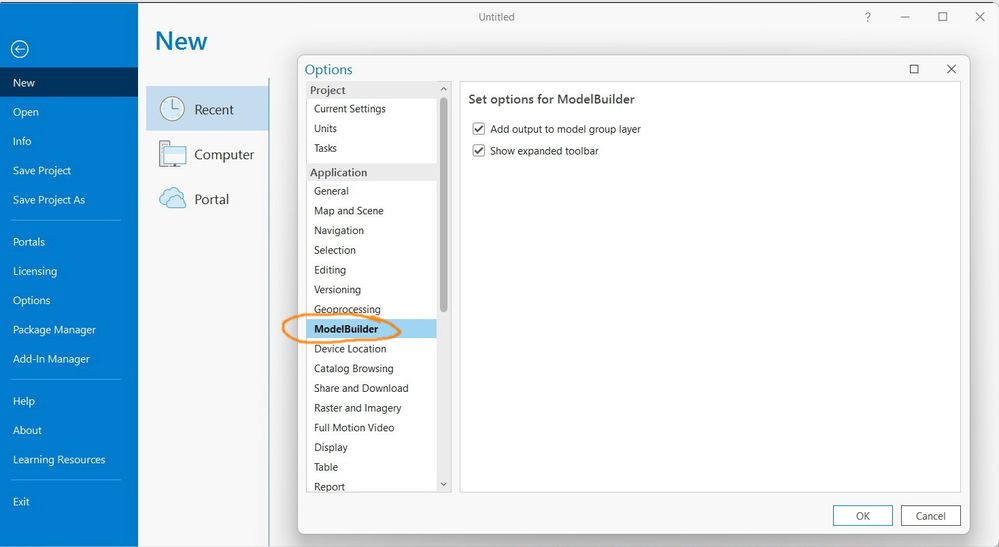
Task: Select Package Manager in left menu
Action: (x=54, y=330)
